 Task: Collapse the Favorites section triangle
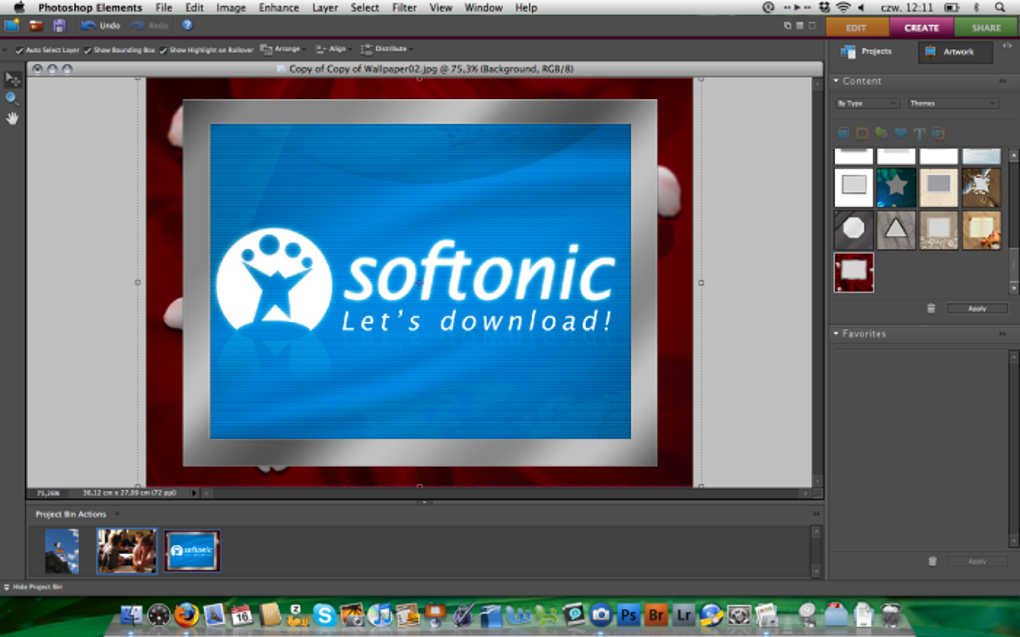[837, 333]
